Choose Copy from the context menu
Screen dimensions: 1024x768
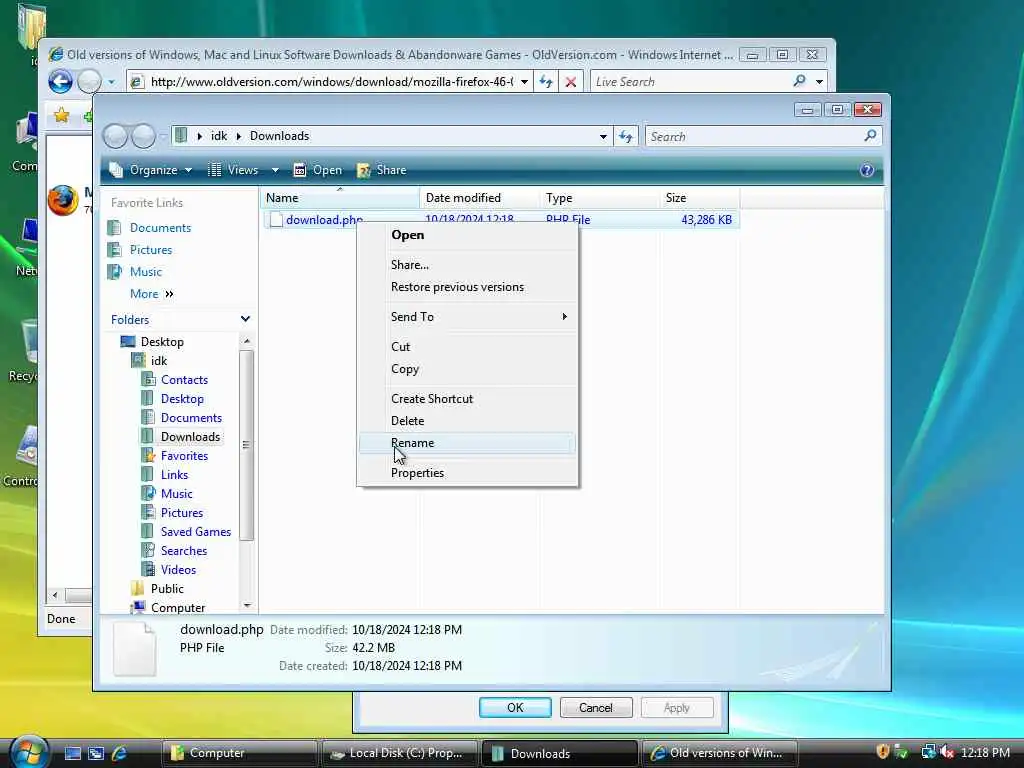pos(466,369)
